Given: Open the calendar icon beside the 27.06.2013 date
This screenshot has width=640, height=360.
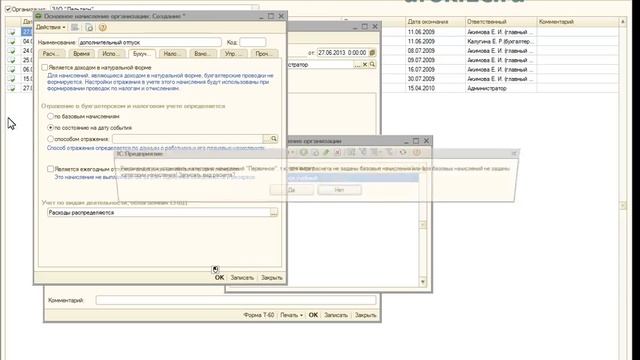Looking at the screenshot, I should pyautogui.click(x=372, y=53).
